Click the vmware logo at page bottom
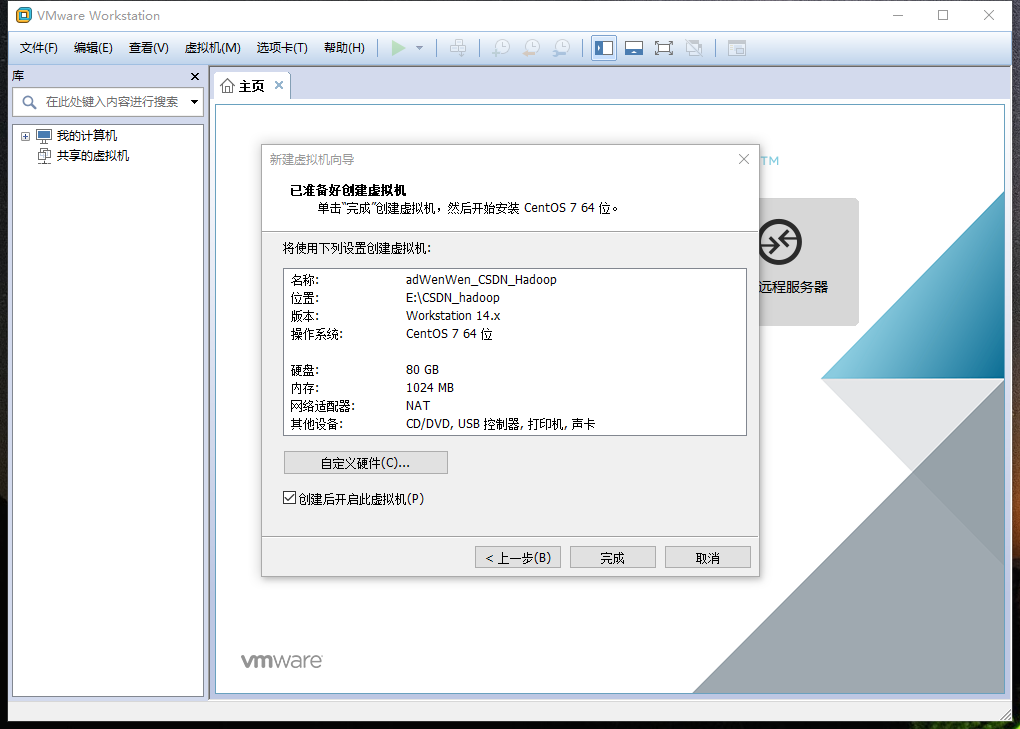 coord(282,661)
